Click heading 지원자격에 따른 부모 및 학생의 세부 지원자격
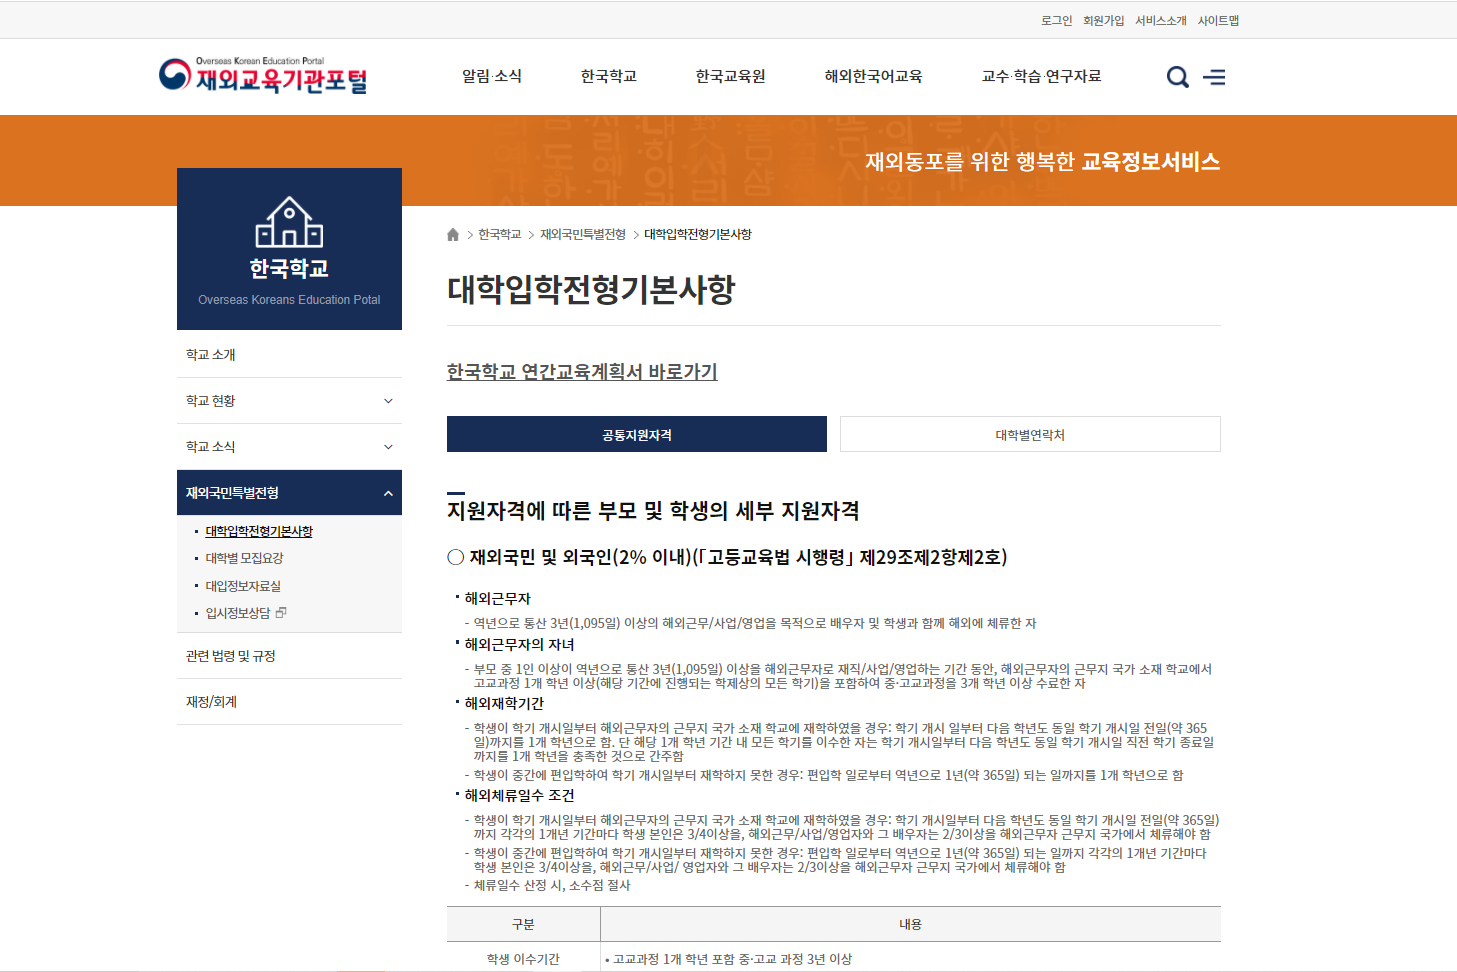1457x972 pixels. point(653,511)
